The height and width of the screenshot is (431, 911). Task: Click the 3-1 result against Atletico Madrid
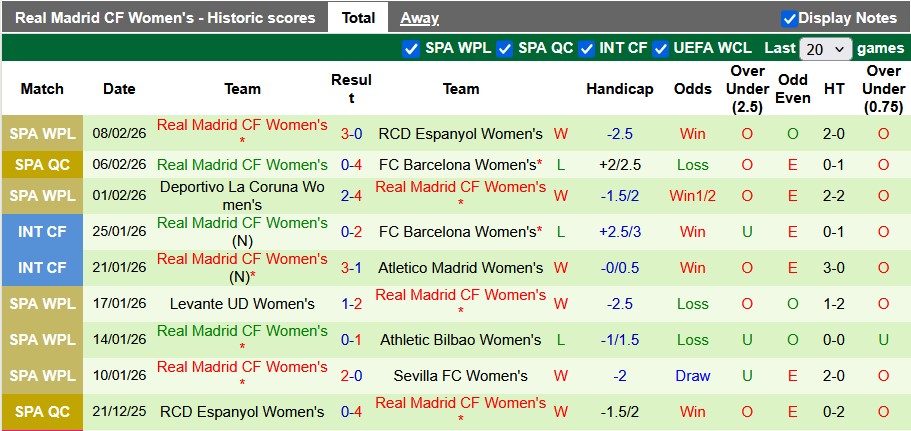(351, 268)
